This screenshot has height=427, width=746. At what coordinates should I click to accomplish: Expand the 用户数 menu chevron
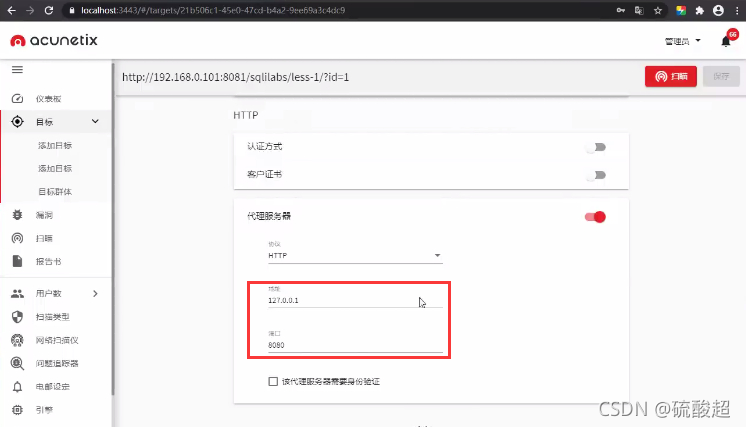(95, 293)
